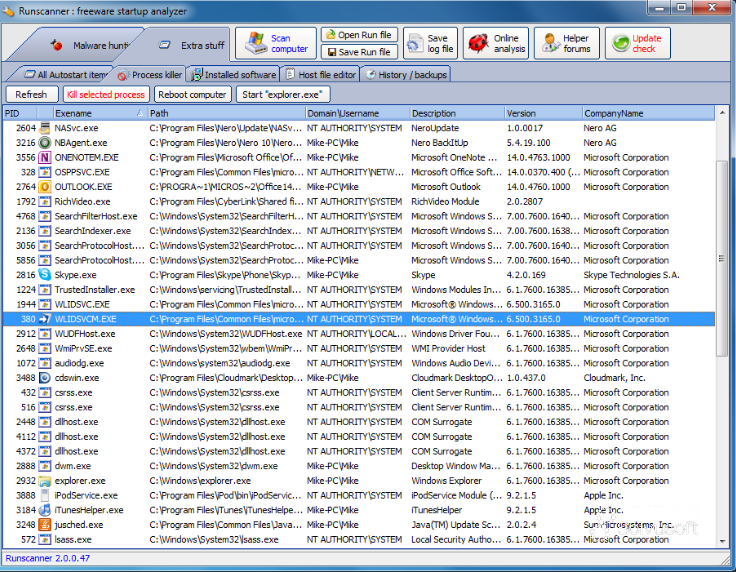Select the OSPPSVC.EXE row
The image size is (736, 572).
pos(359,172)
